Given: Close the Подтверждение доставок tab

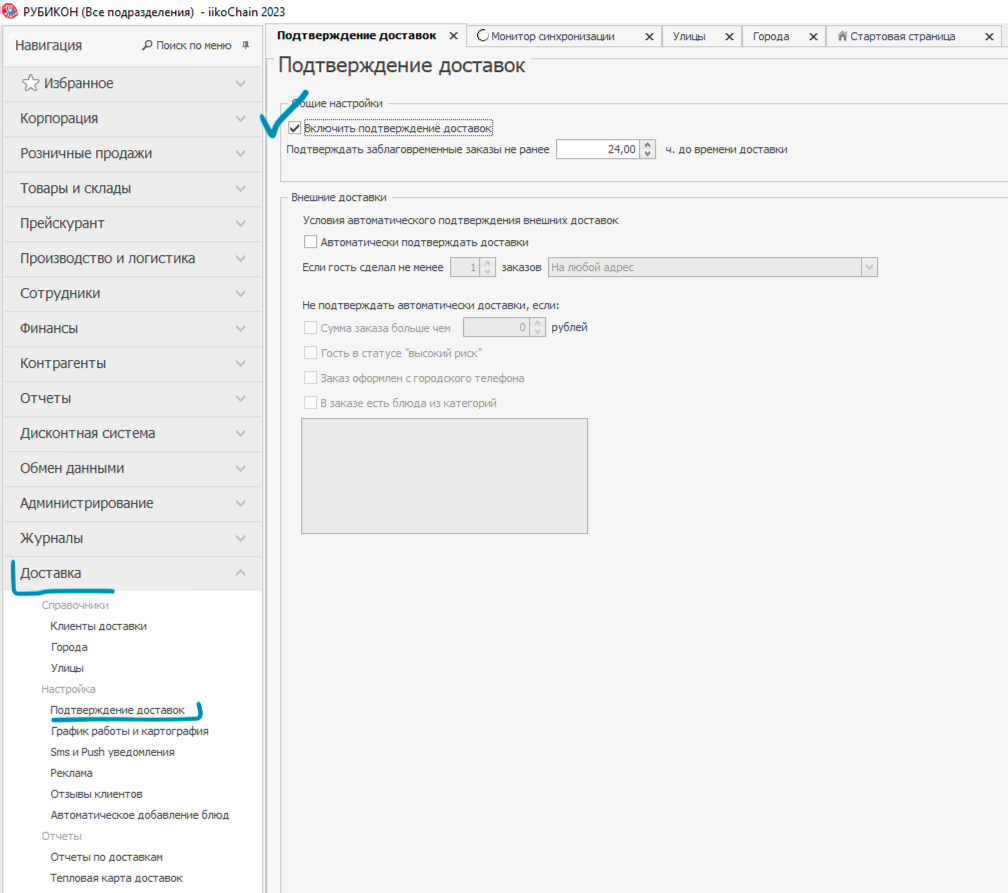Looking at the screenshot, I should (x=453, y=36).
